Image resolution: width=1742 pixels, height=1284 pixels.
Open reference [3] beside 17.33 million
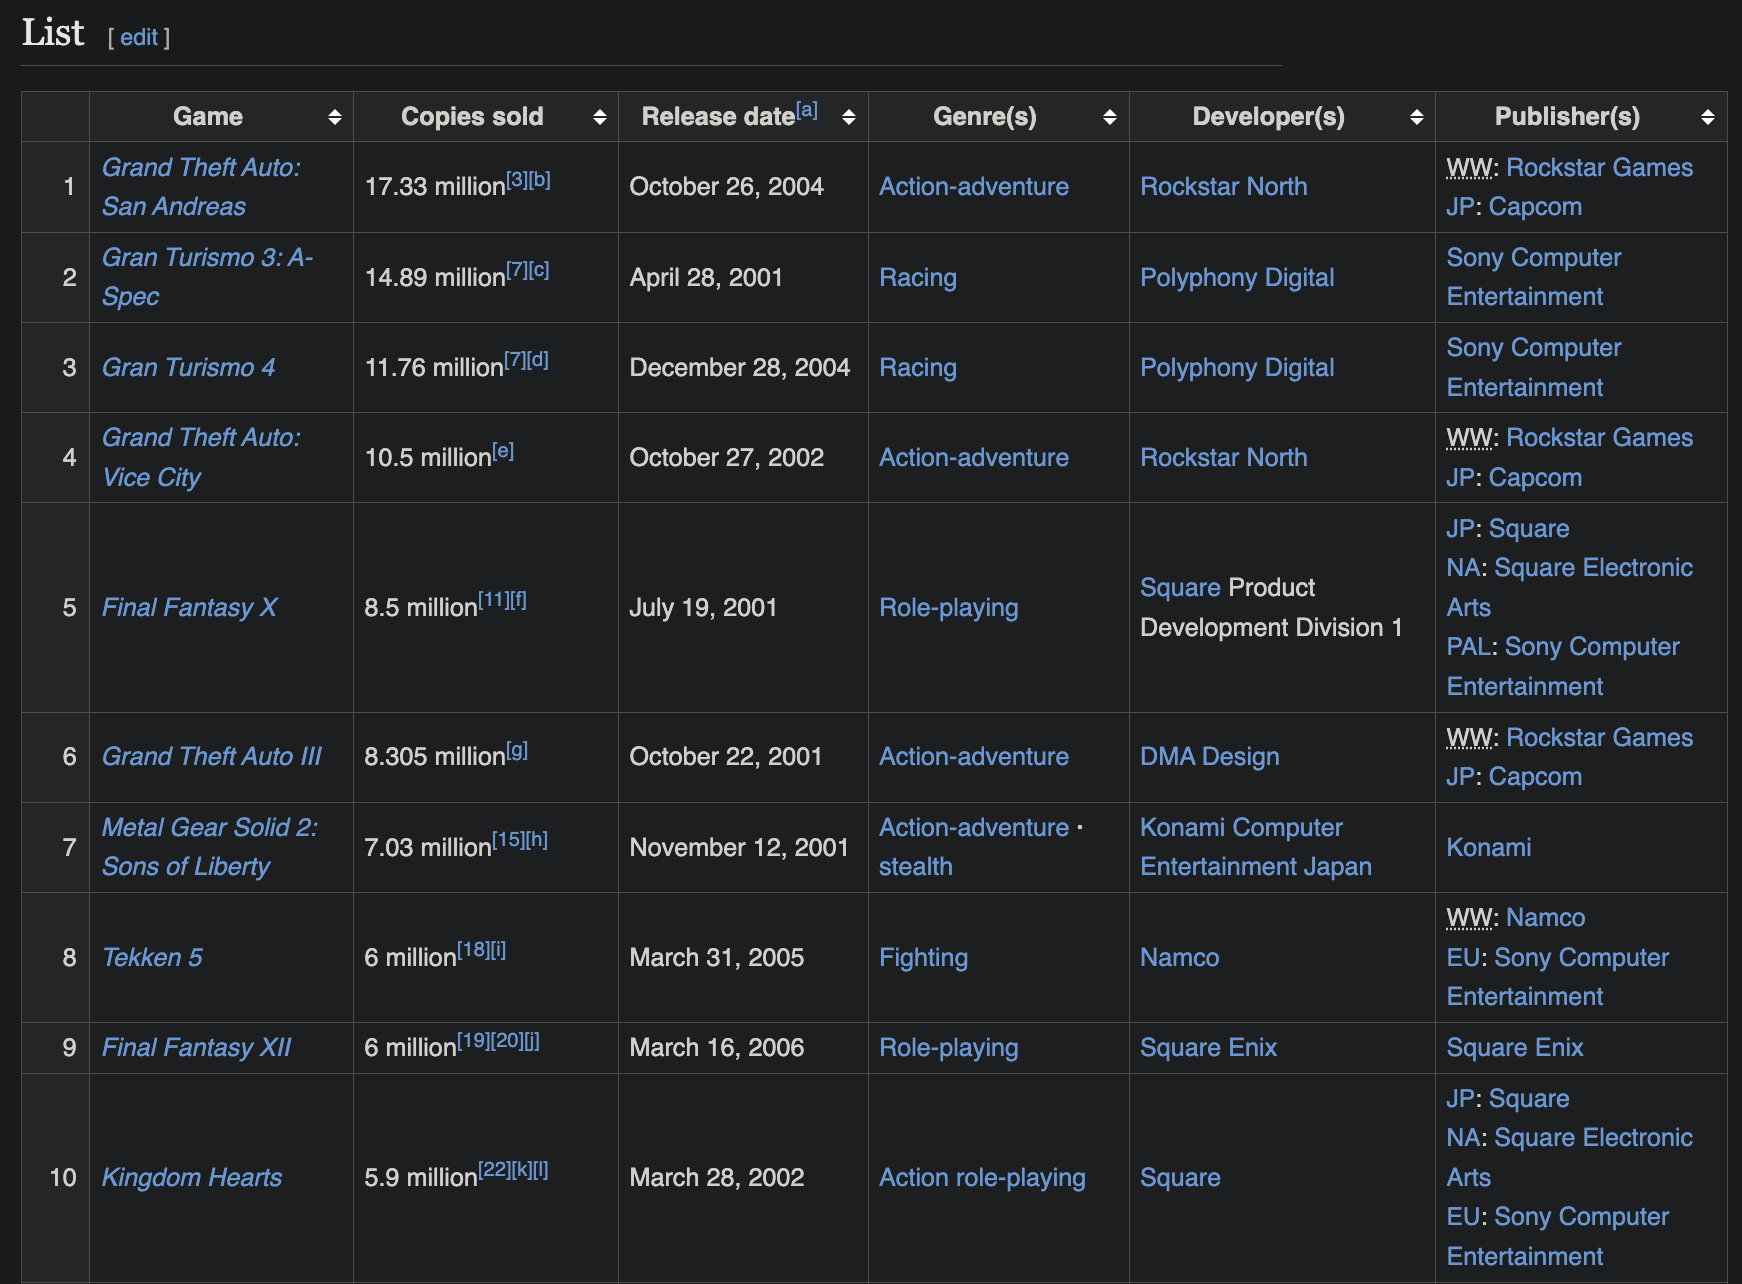pos(516,180)
